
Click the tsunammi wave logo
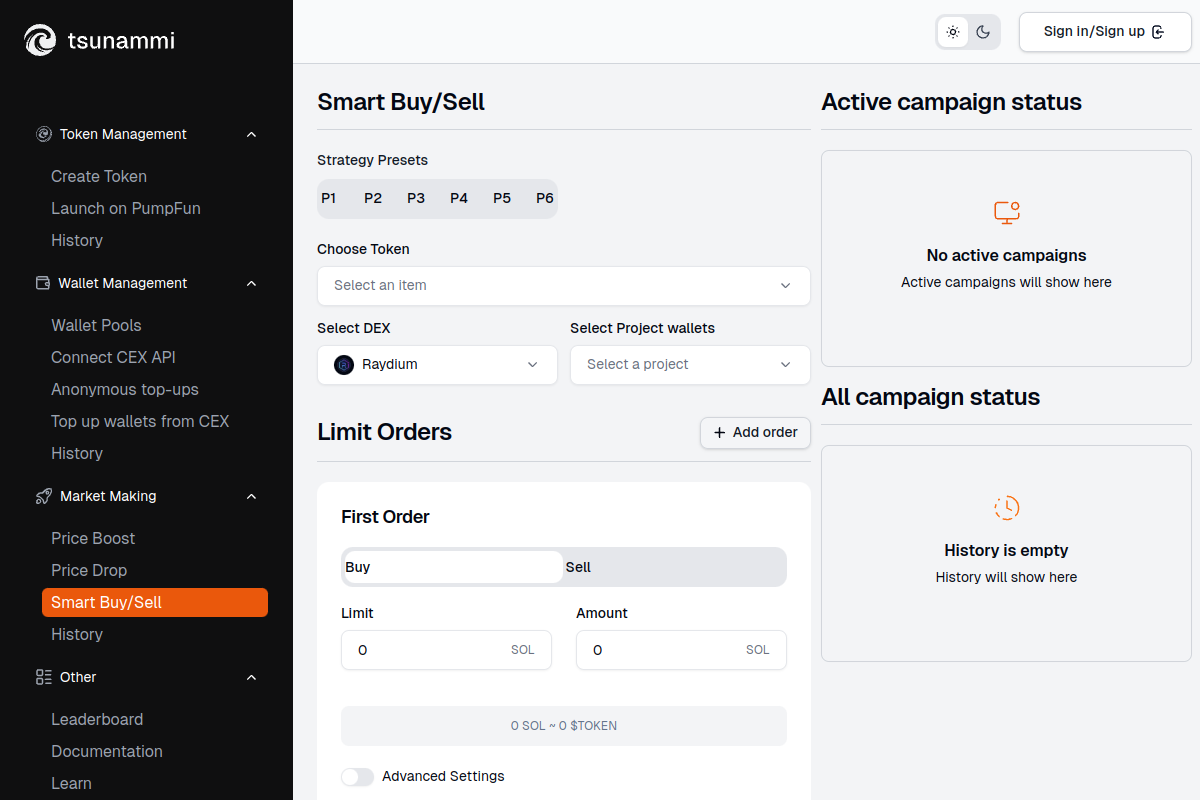coord(40,40)
